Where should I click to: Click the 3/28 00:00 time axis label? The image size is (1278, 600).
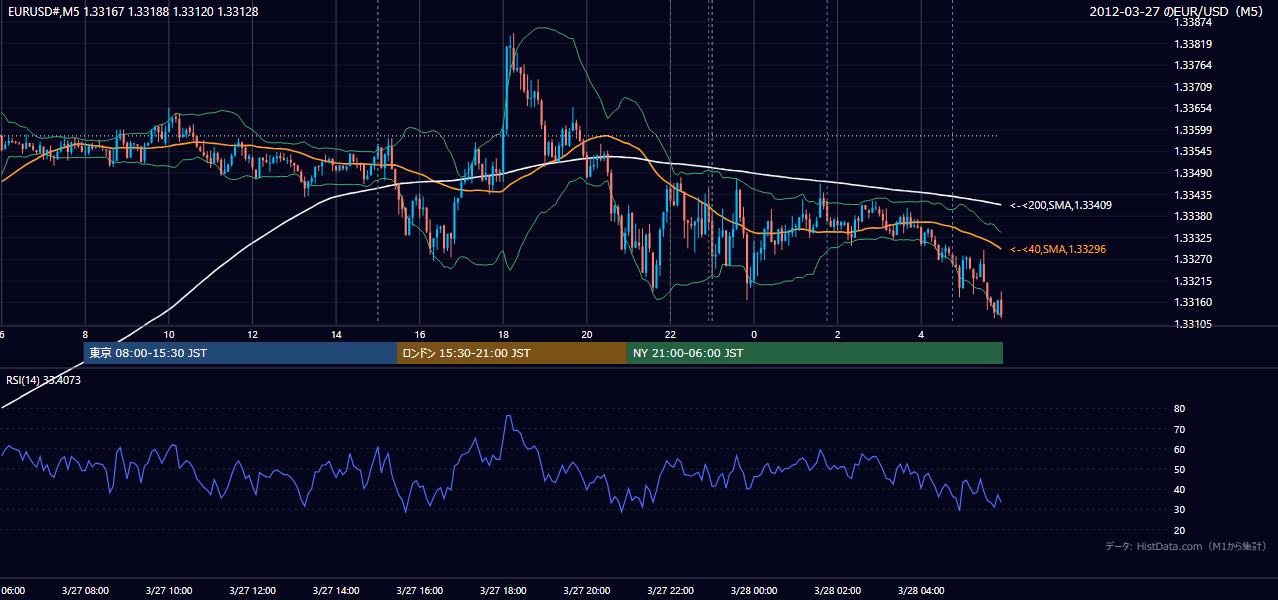click(754, 591)
